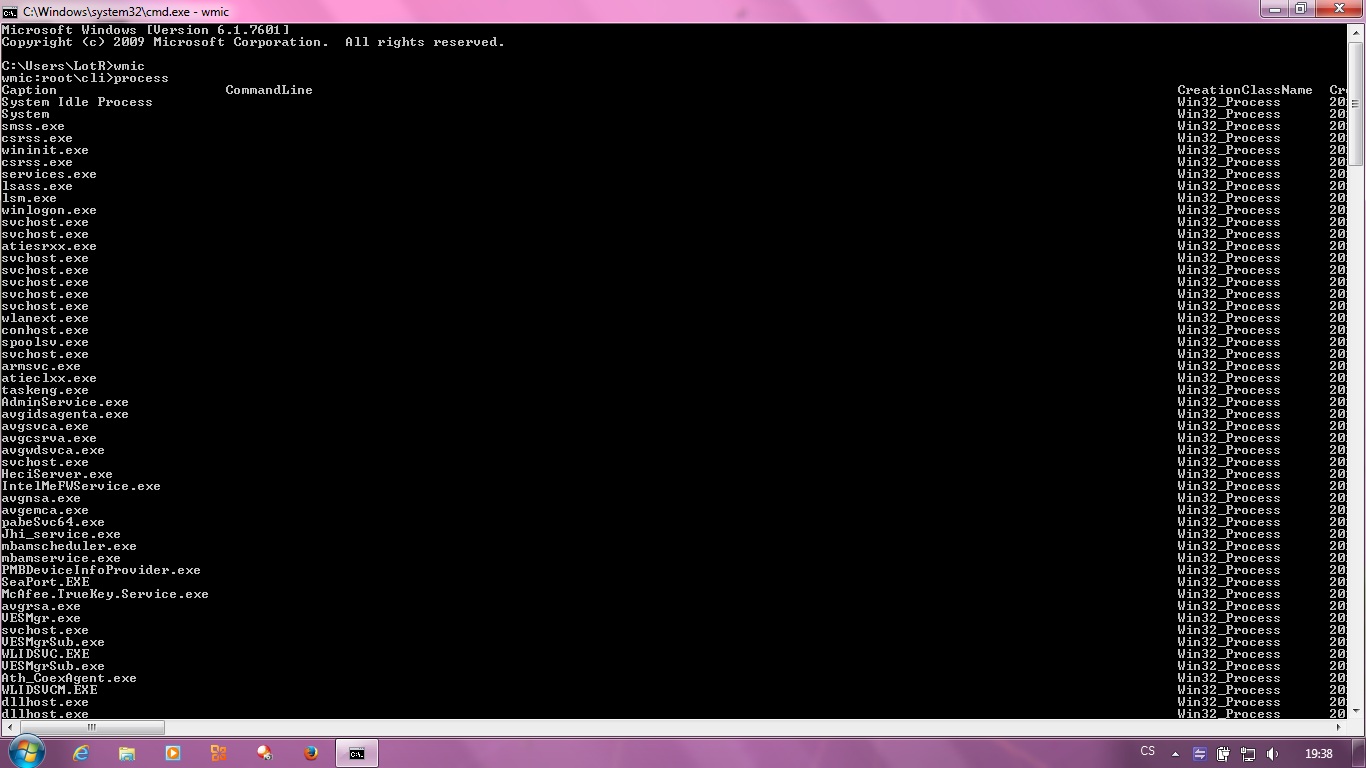
Task: Select the active cmd.exe taskbar button
Action: pos(357,753)
